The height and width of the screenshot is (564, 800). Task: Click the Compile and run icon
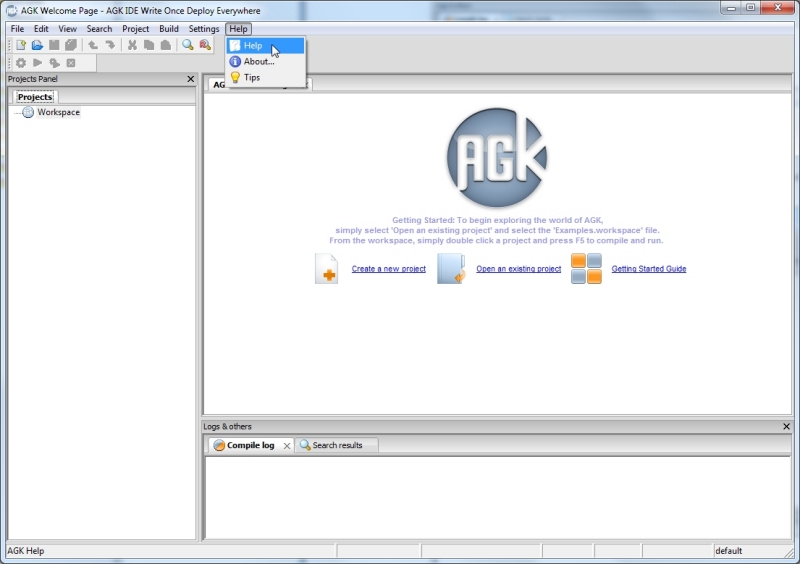pyautogui.click(x=54, y=63)
